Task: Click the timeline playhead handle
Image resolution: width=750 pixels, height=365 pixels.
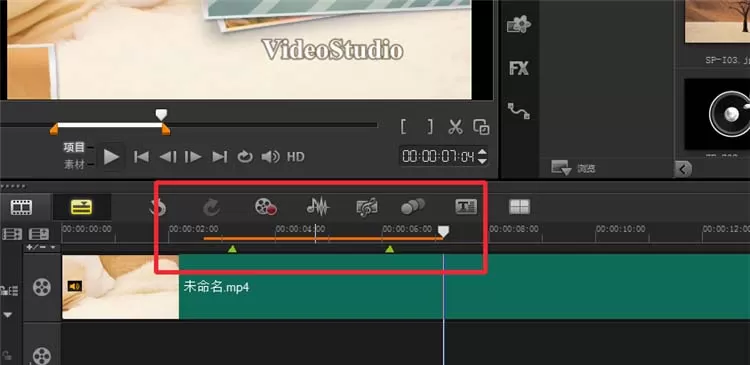Action: (444, 232)
